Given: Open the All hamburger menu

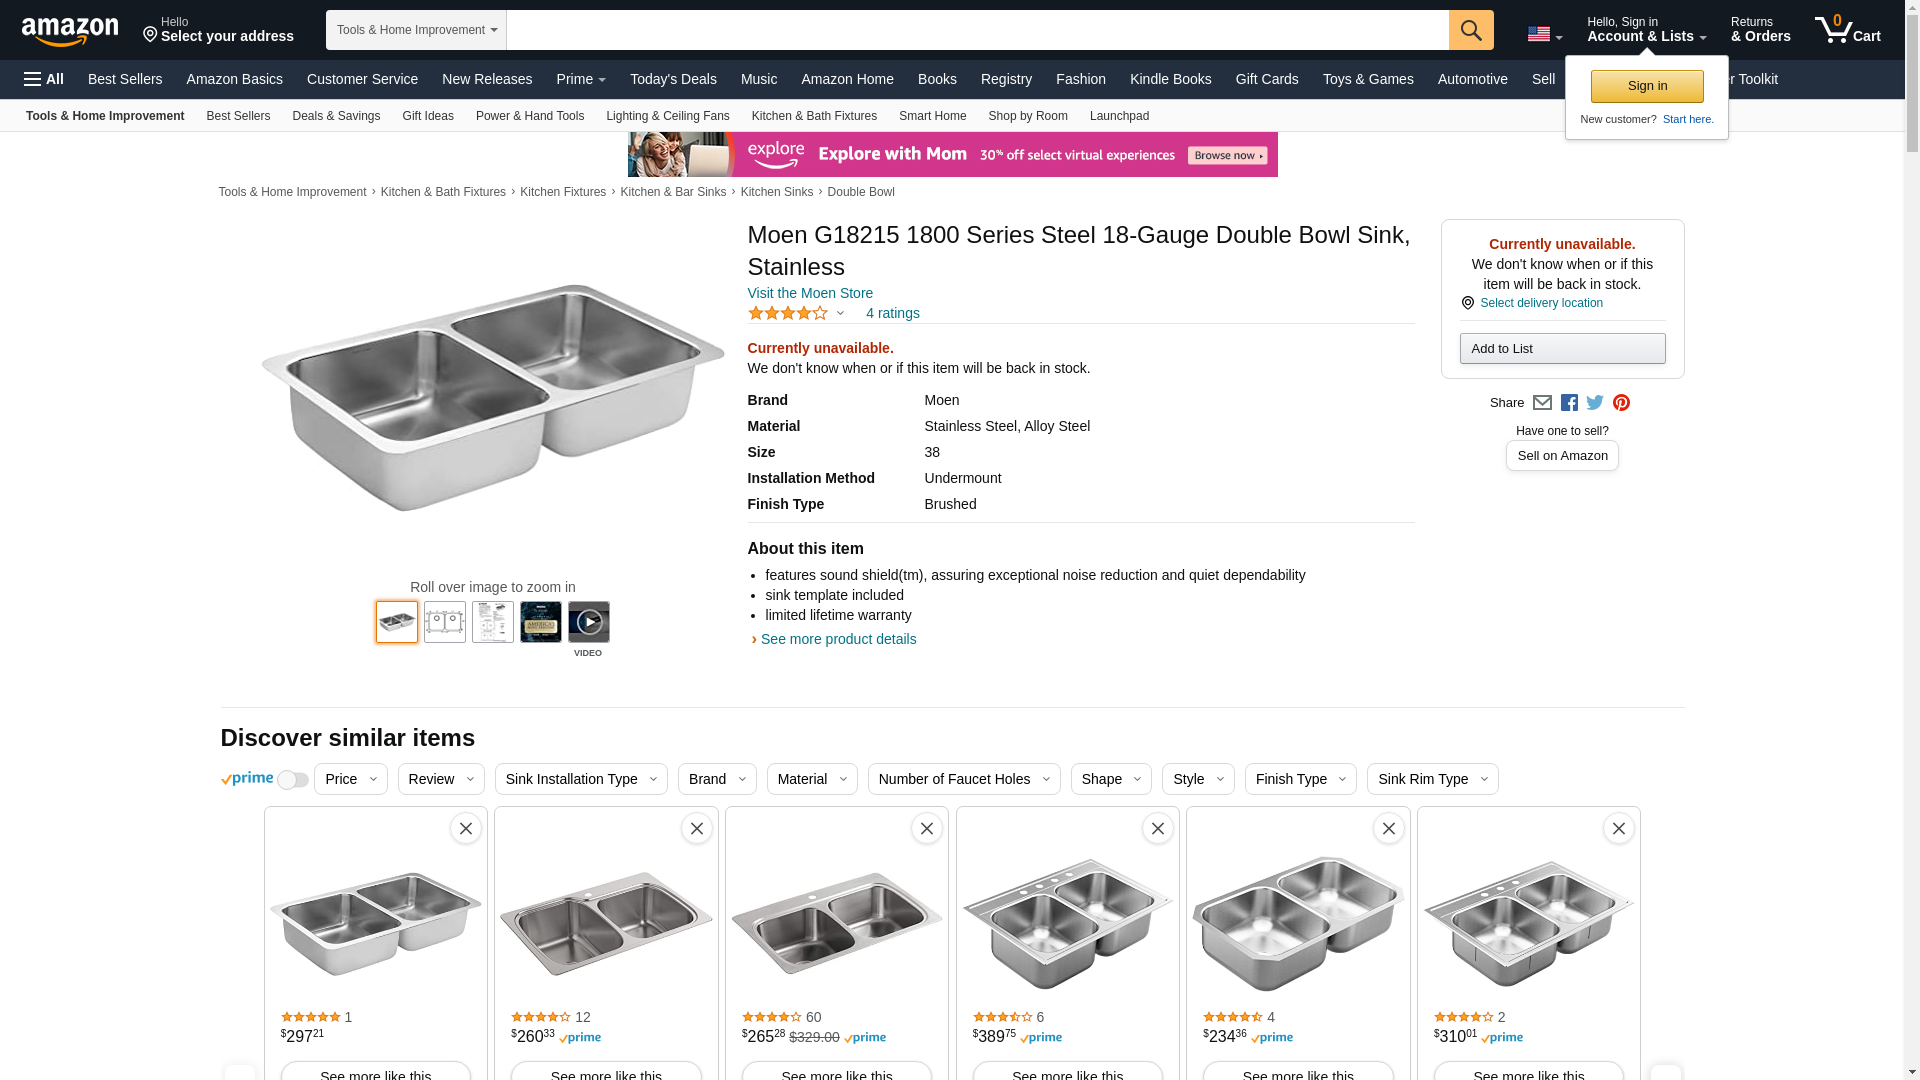Looking at the screenshot, I should 44,79.
